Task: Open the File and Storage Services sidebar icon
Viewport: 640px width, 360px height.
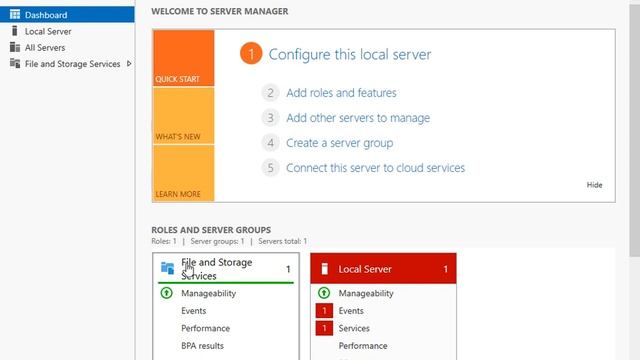Action: click(x=15, y=63)
